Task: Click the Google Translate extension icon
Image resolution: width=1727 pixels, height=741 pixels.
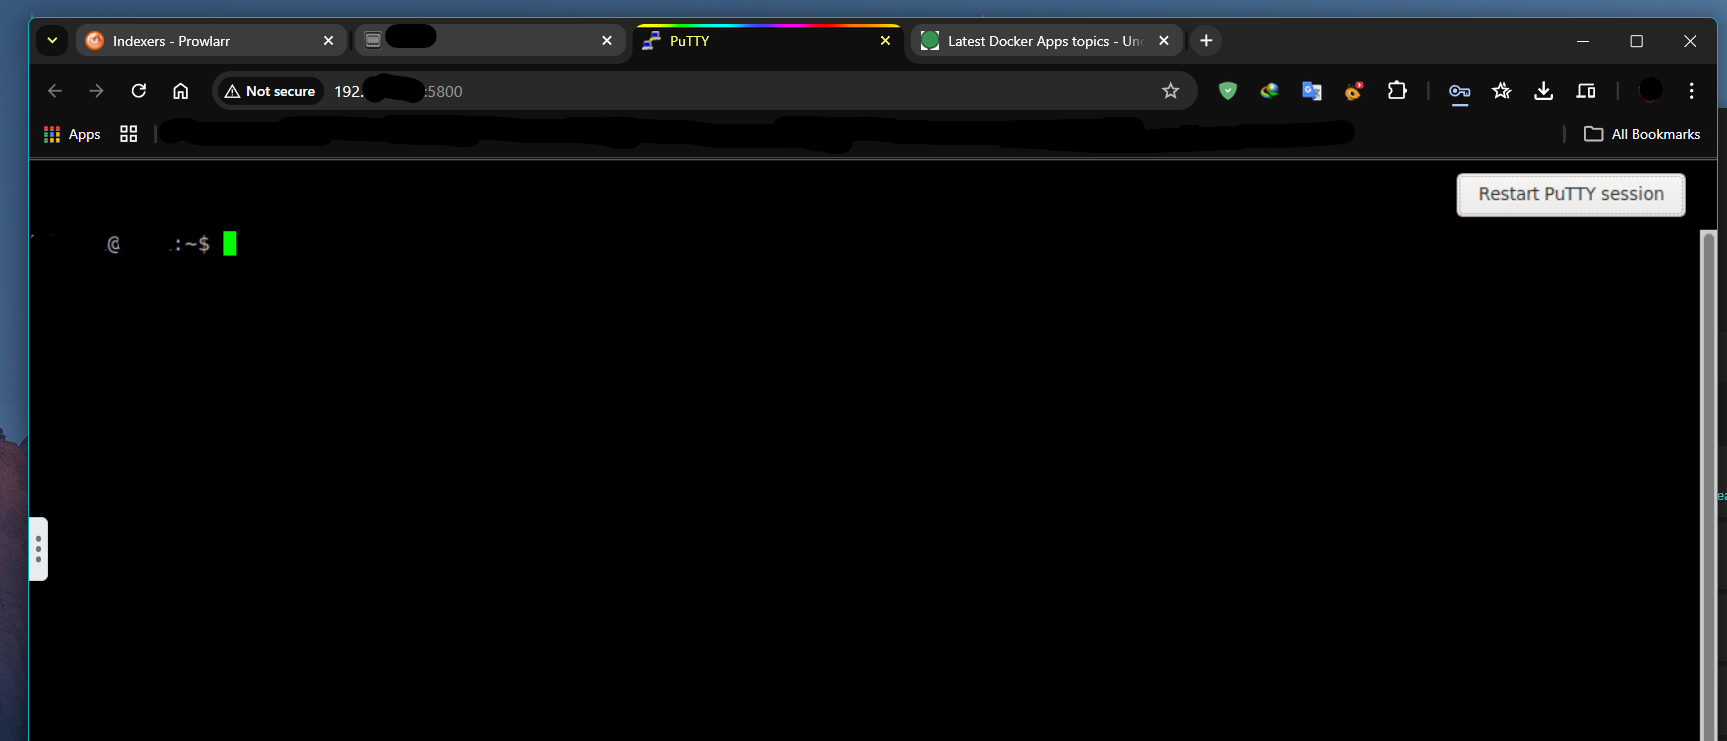Action: pyautogui.click(x=1312, y=91)
